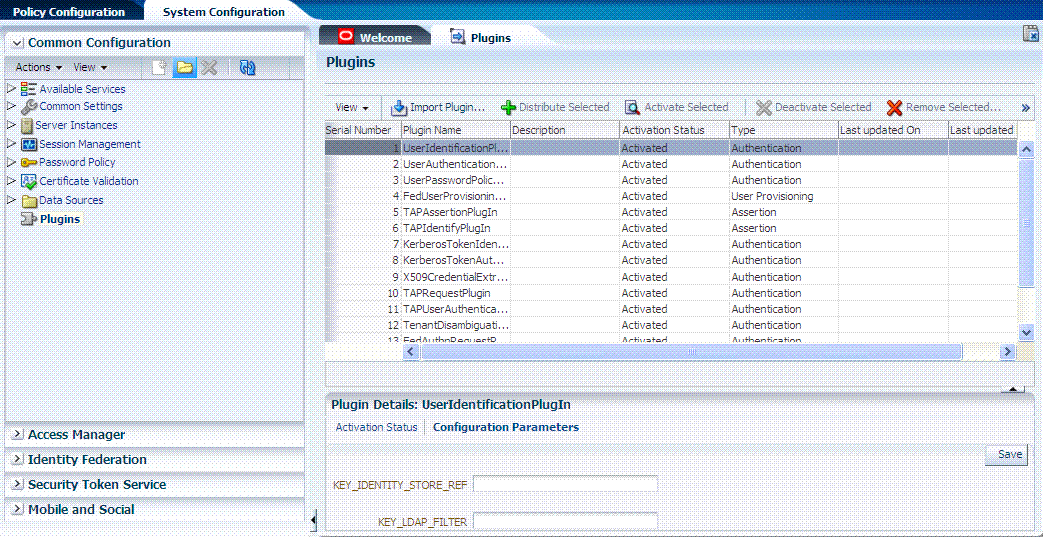Select the System Configuration tab
This screenshot has width=1043, height=537.
click(x=224, y=12)
